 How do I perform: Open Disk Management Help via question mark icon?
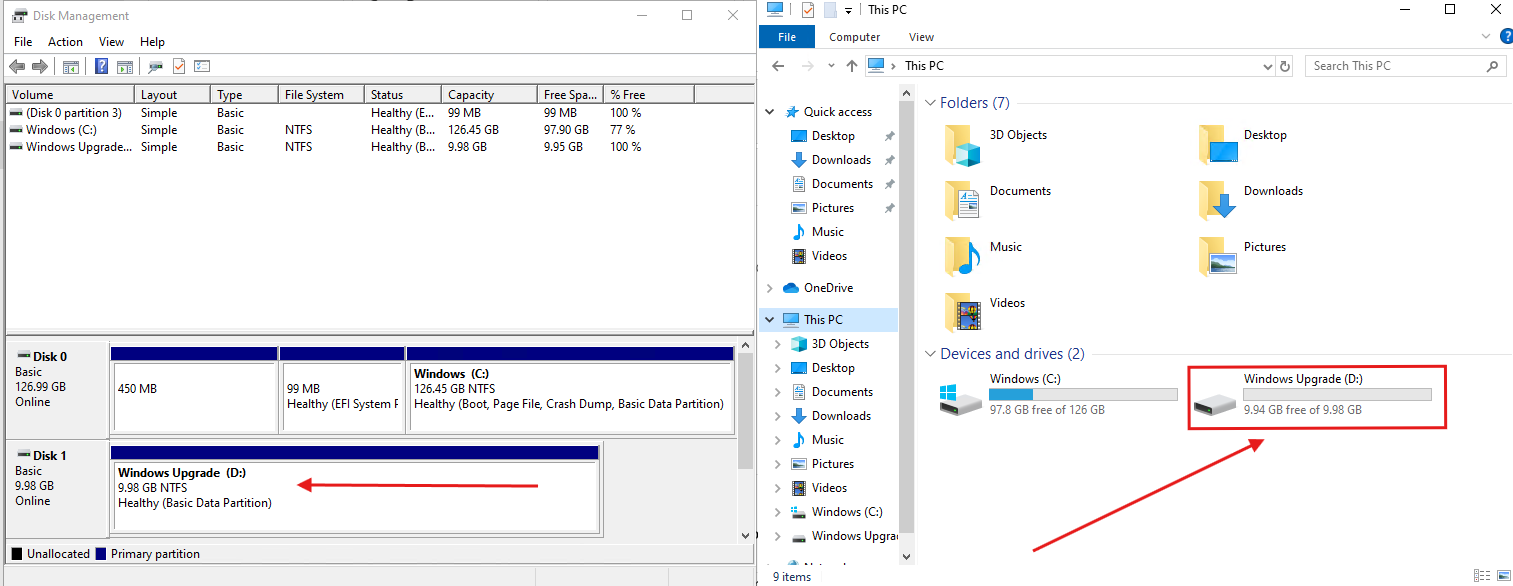(101, 66)
